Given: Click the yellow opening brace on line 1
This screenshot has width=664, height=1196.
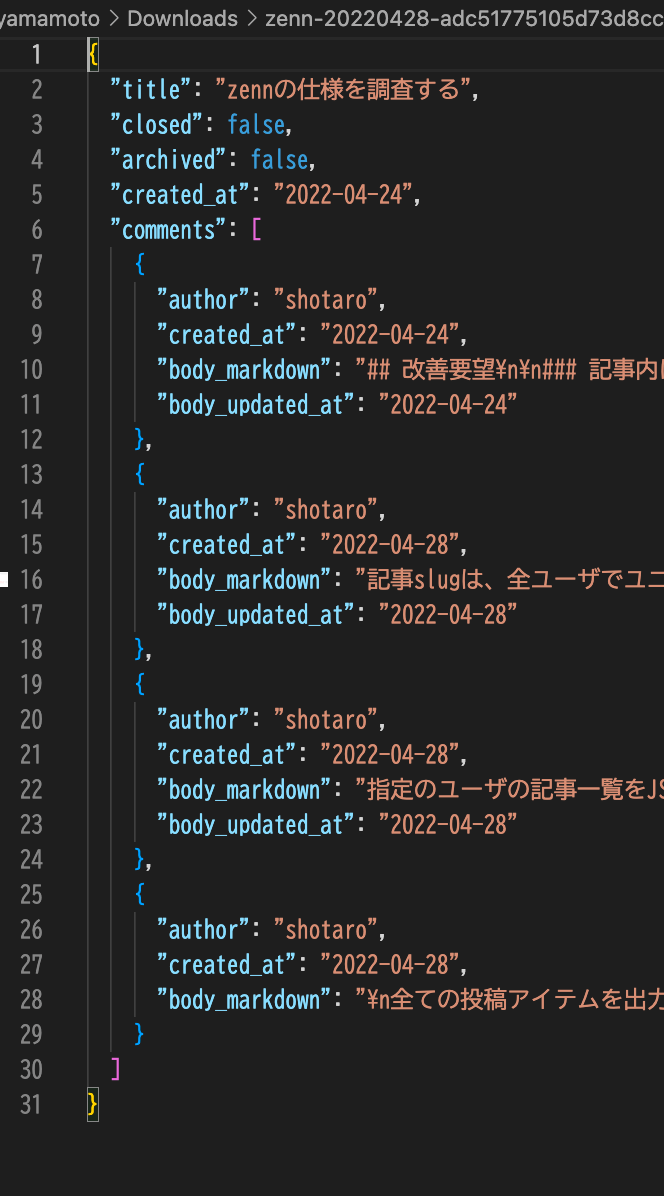Looking at the screenshot, I should click(93, 55).
